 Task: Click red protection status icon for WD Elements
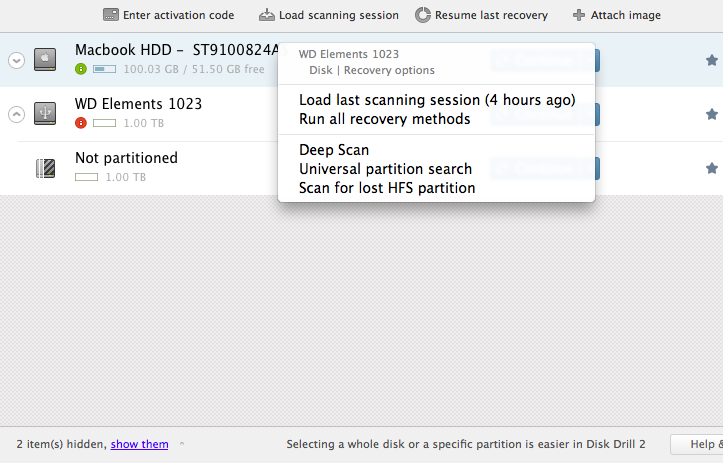81,123
